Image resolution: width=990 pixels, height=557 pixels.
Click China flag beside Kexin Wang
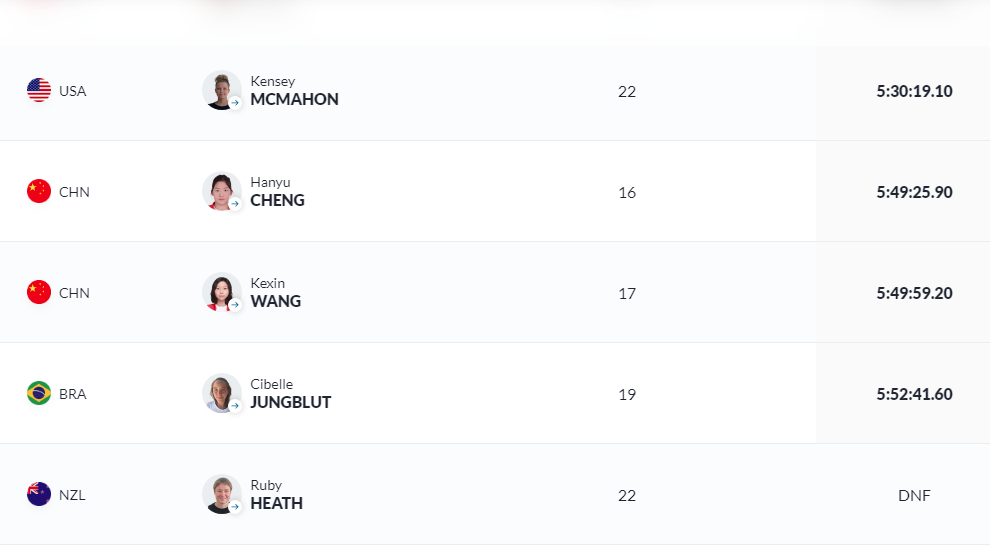coord(39,292)
